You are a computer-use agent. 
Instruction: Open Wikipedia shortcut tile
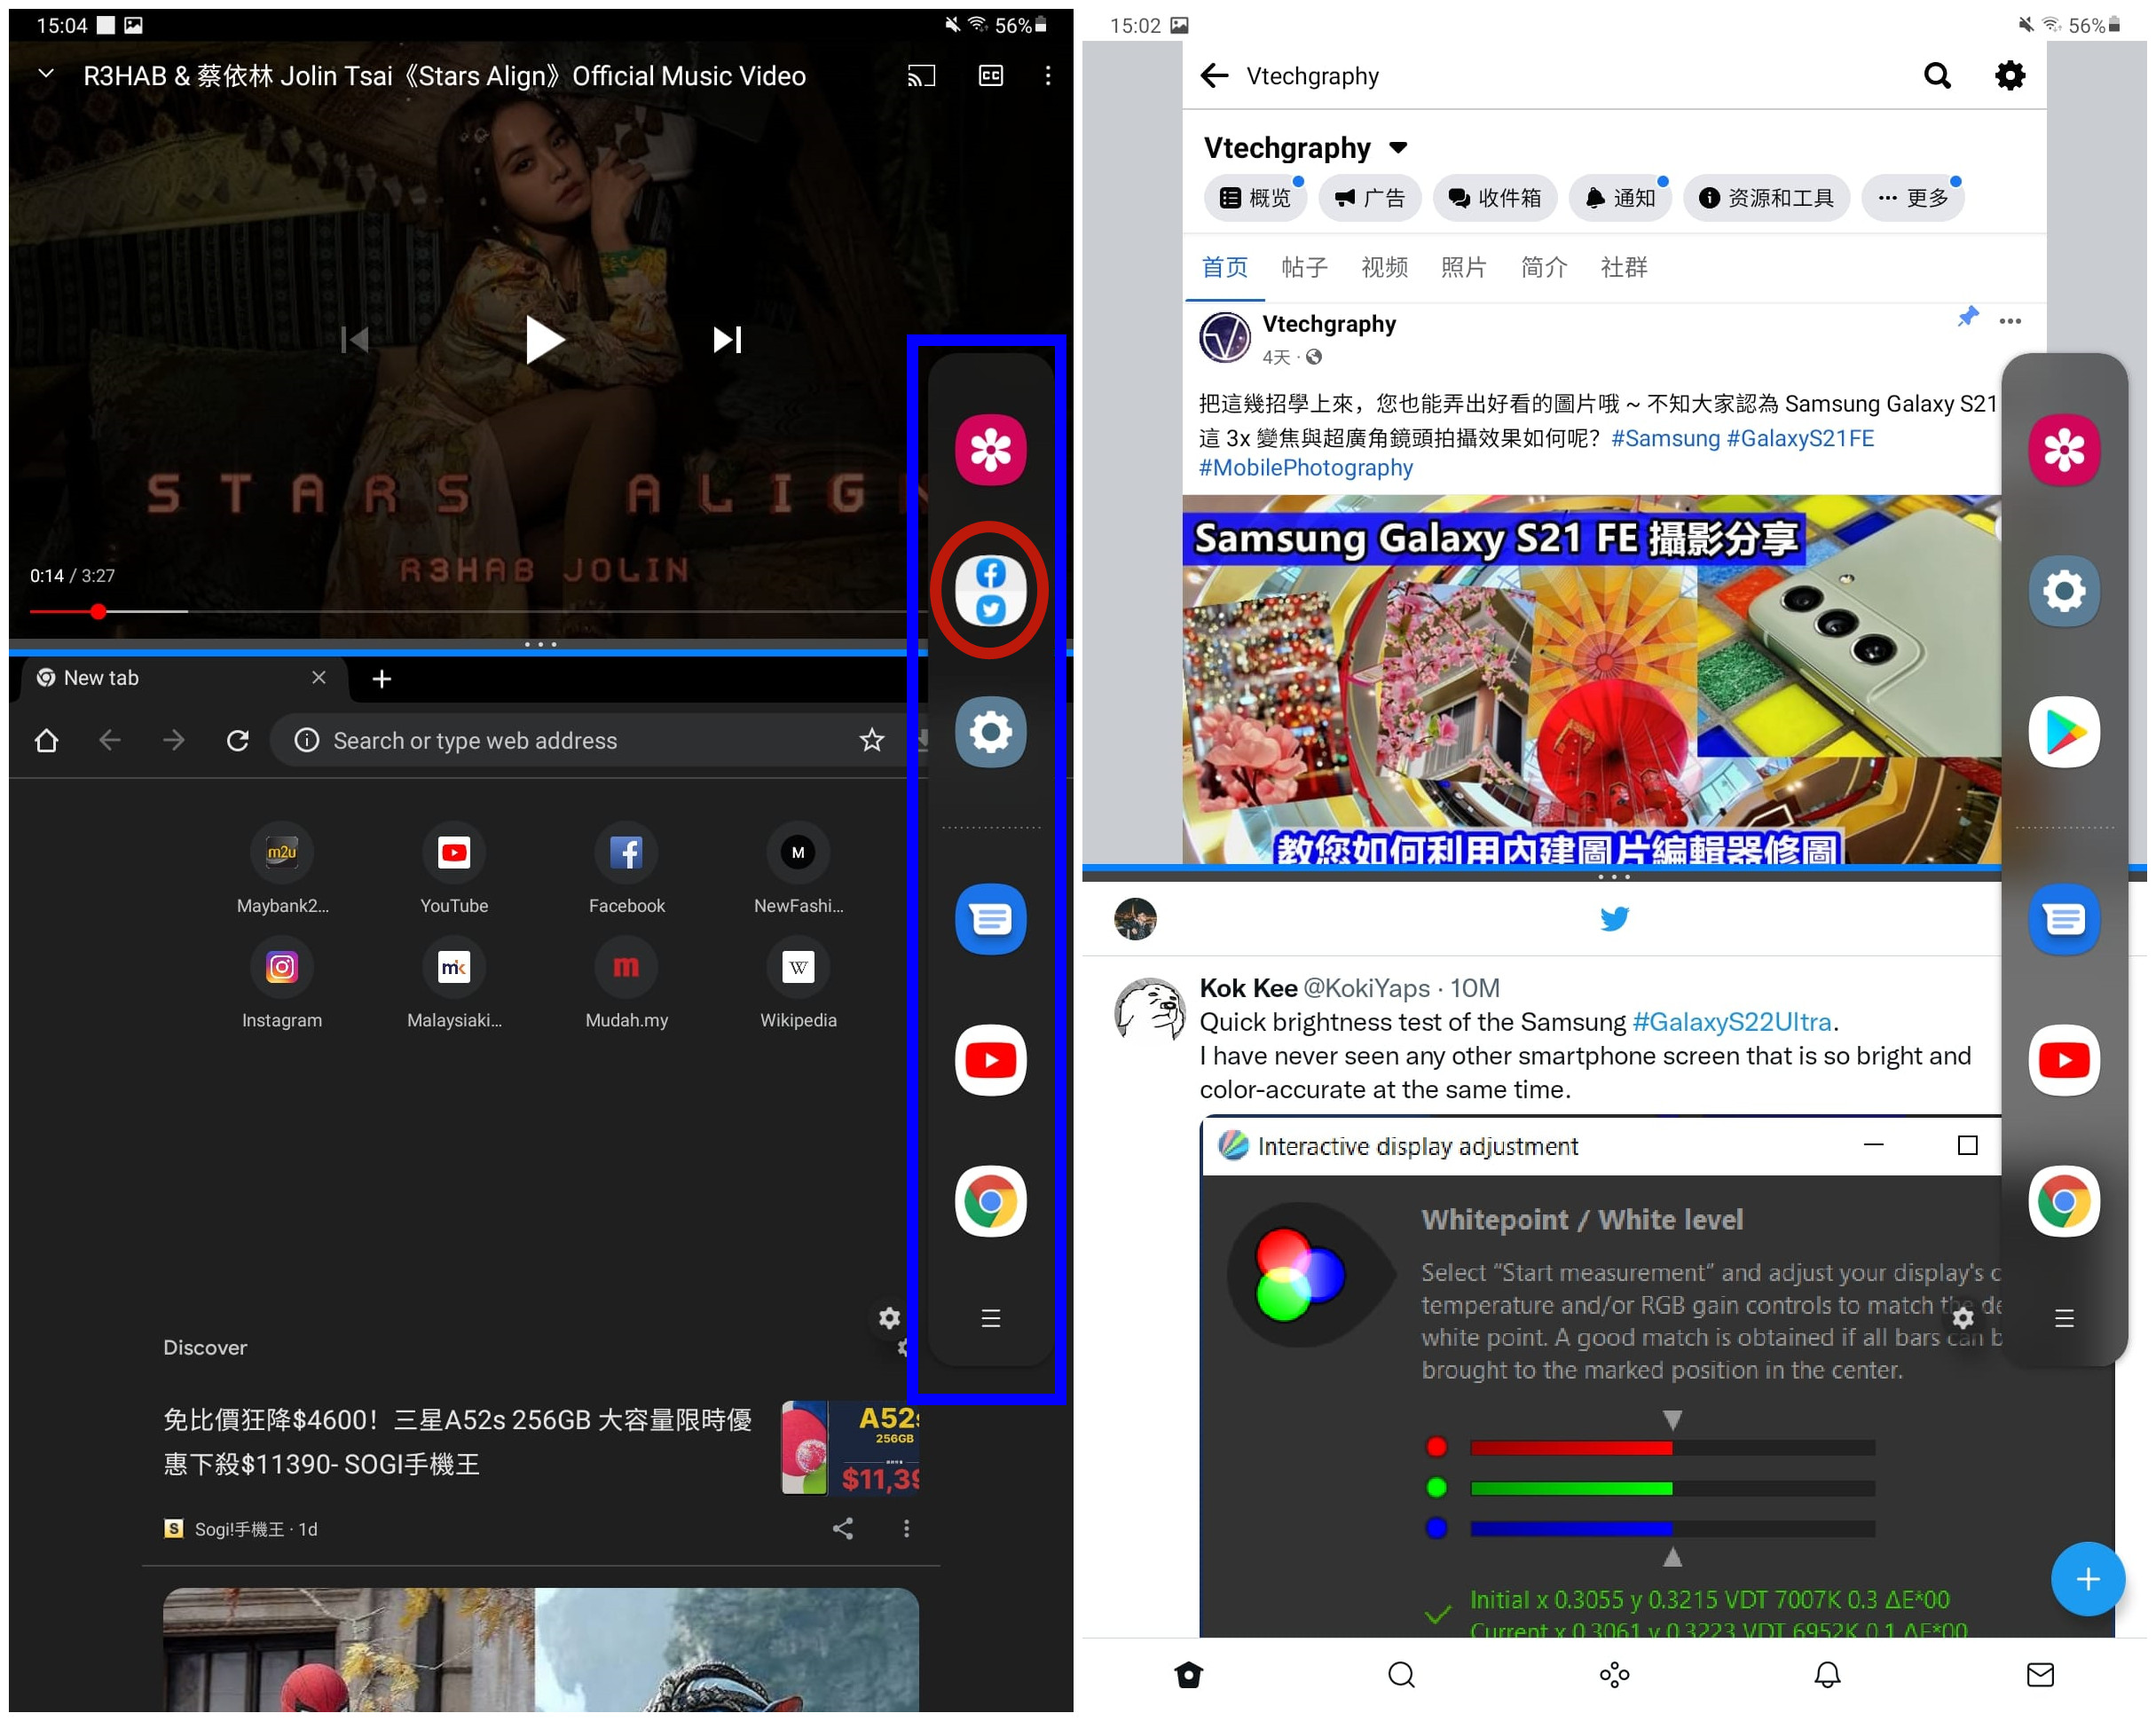click(798, 983)
